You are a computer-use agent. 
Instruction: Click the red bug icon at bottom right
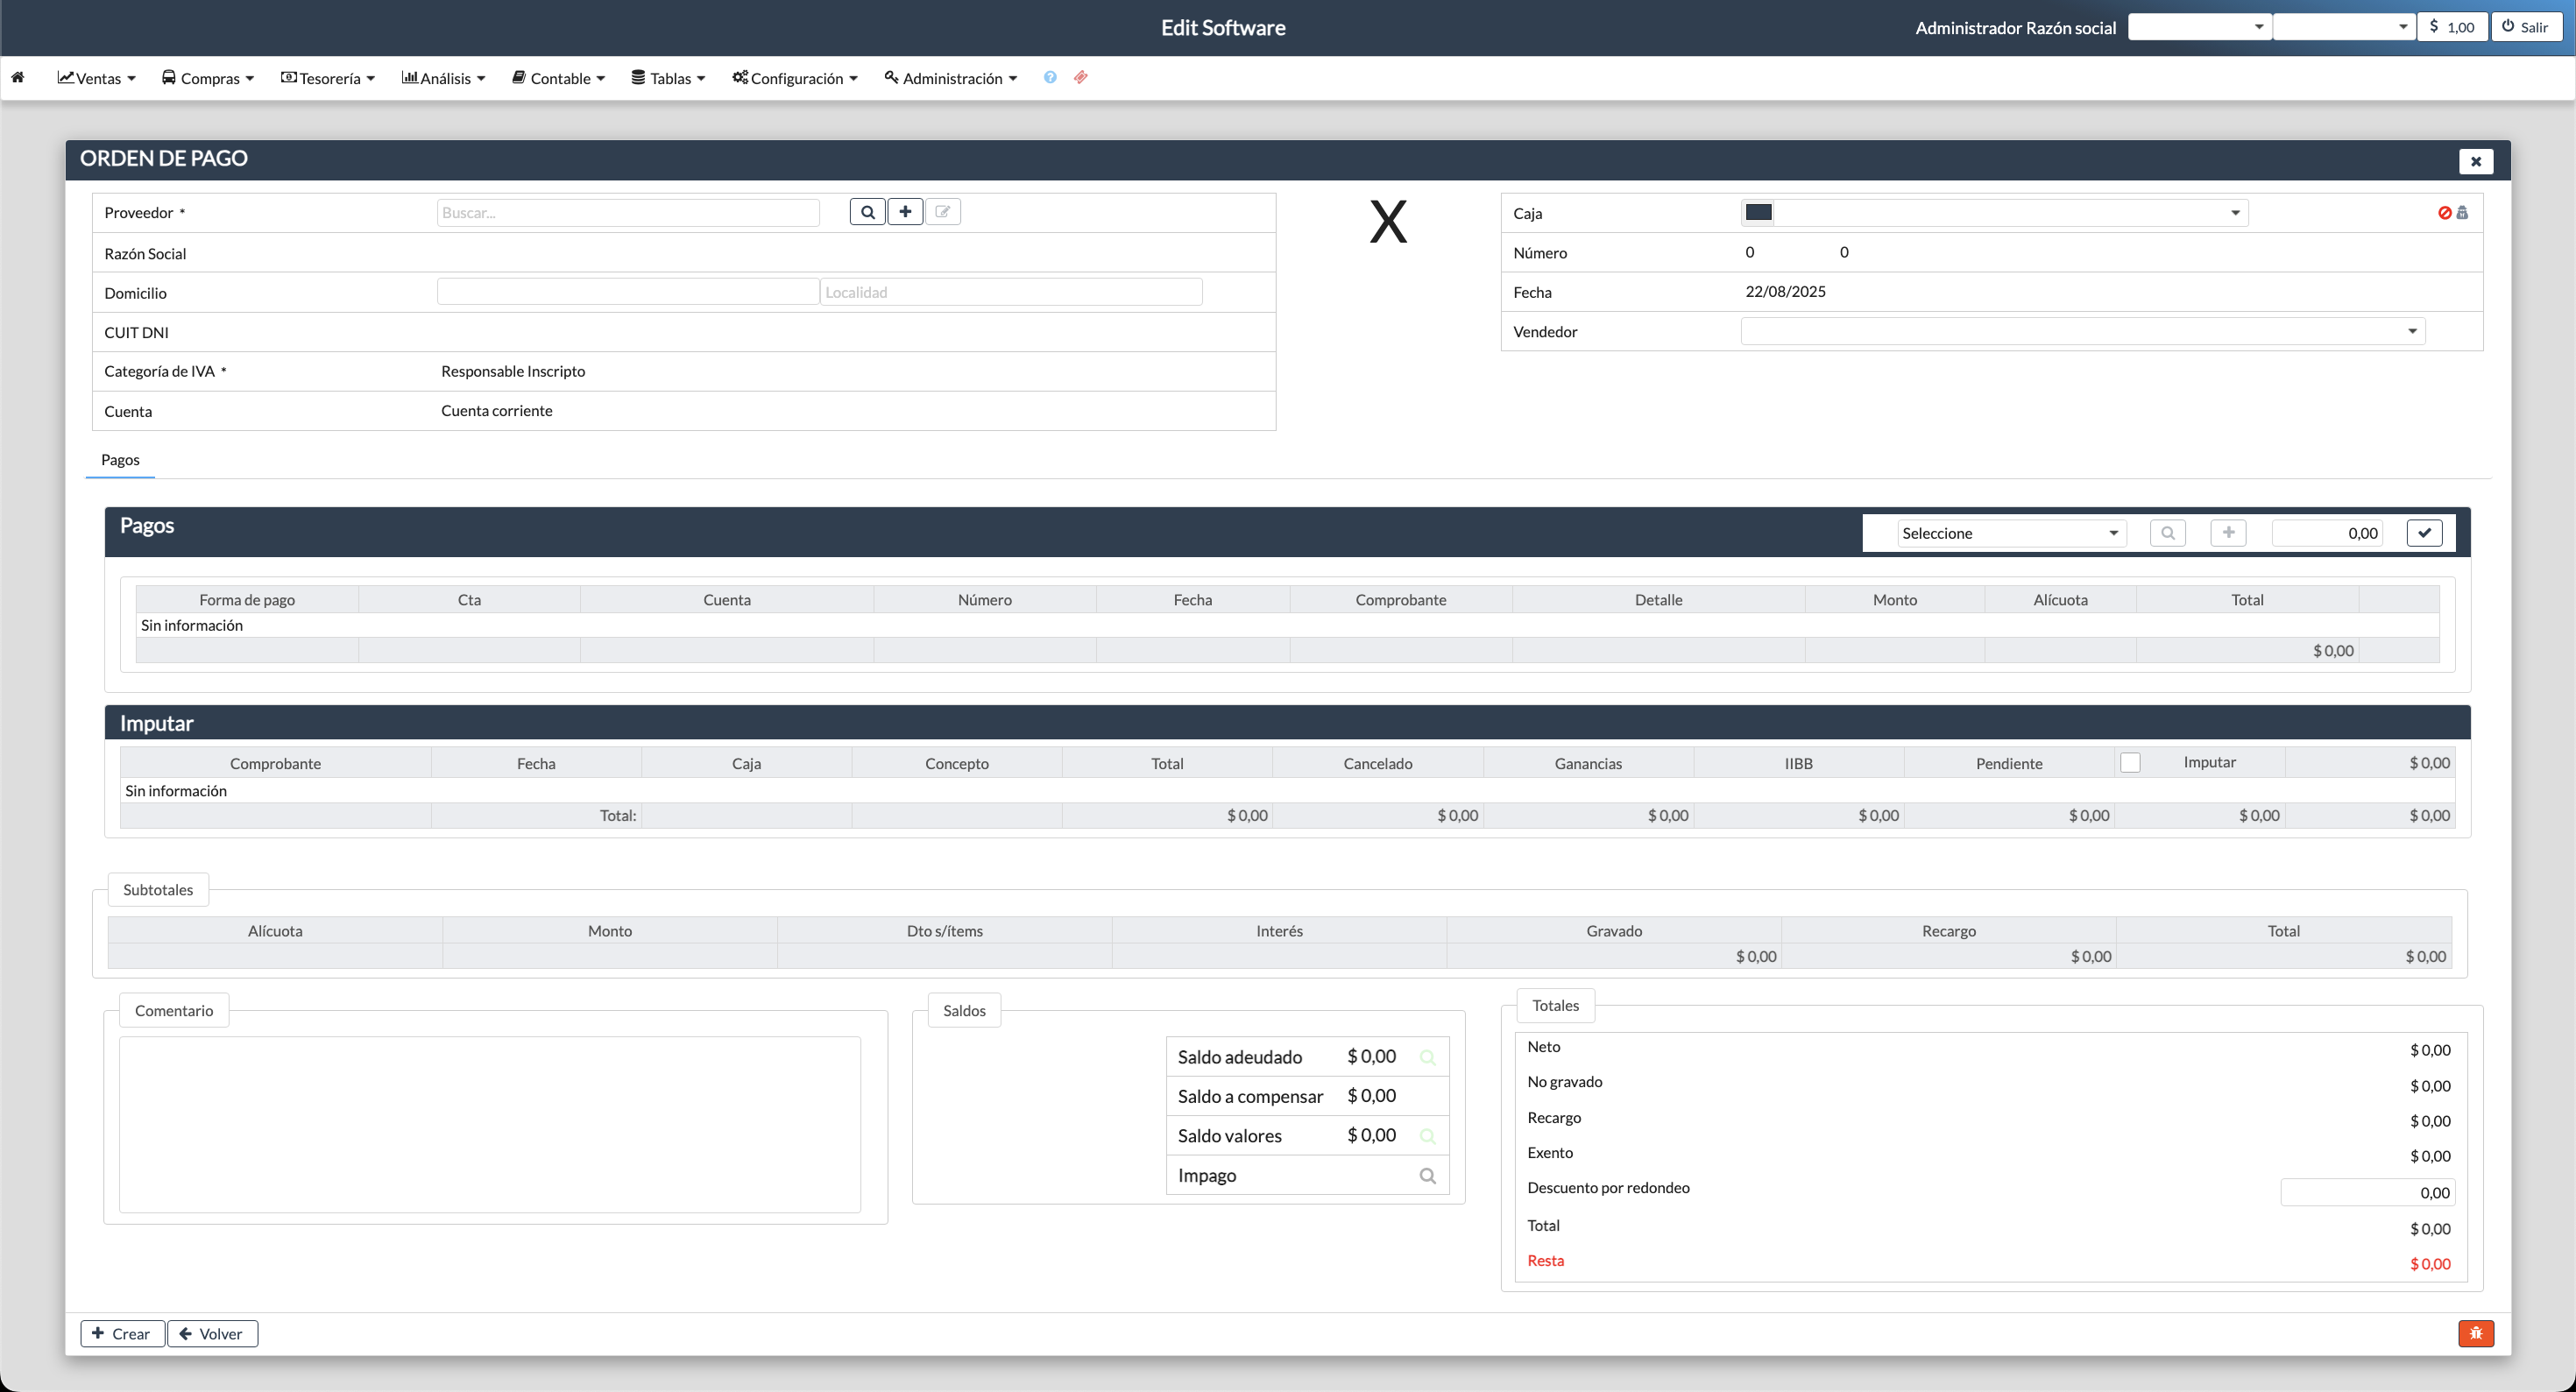pyautogui.click(x=2477, y=1333)
